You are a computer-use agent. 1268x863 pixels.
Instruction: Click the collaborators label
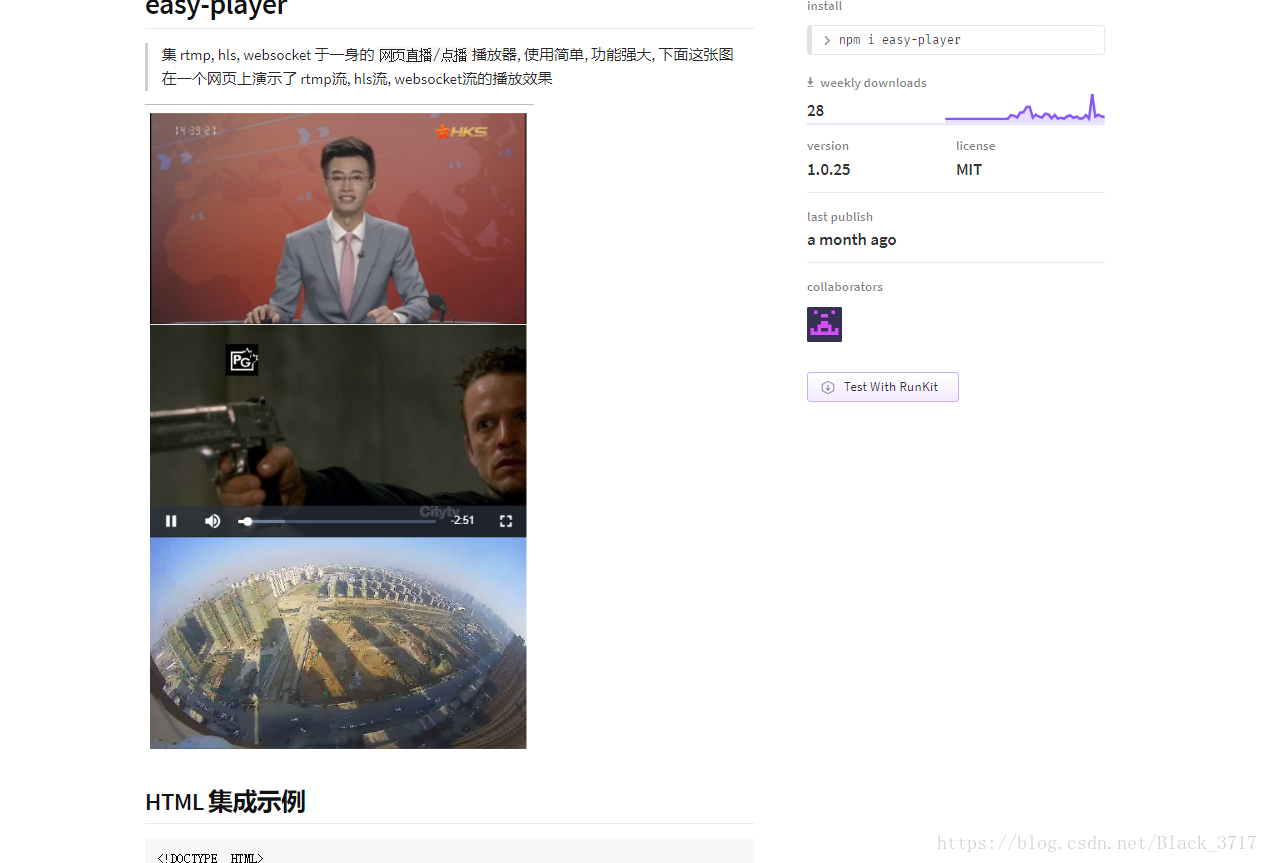coord(845,287)
